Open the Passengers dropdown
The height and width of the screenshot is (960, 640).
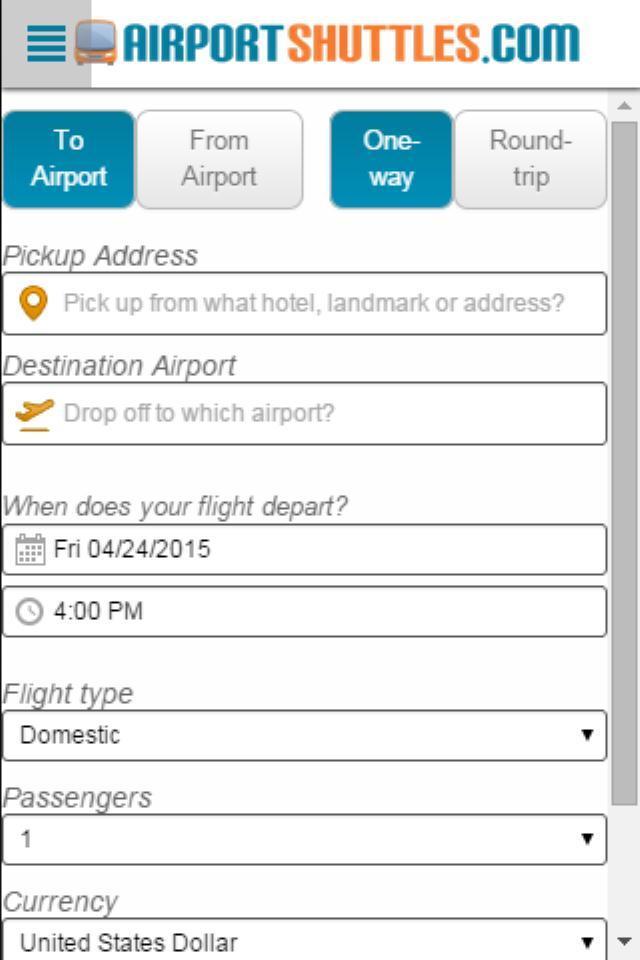click(x=305, y=838)
